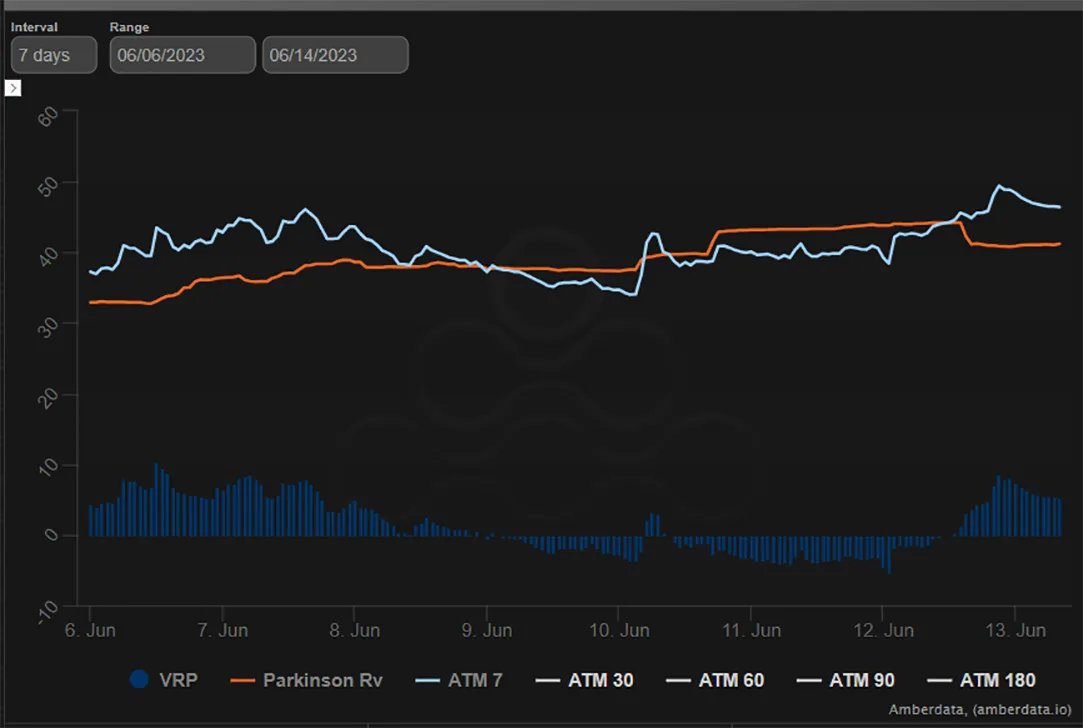This screenshot has width=1083, height=728.
Task: Open the Interval dropdown showing 7 days
Action: tap(54, 55)
